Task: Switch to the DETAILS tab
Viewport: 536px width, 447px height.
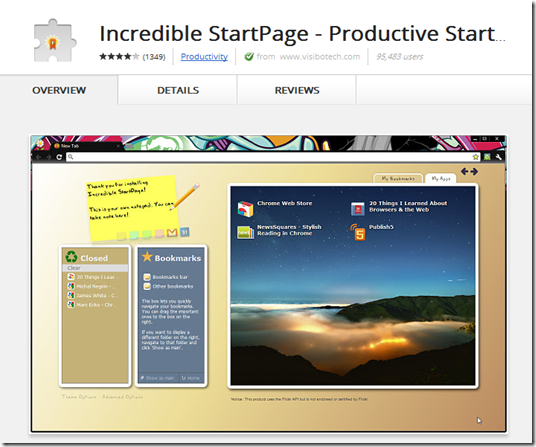Action: coord(178,90)
